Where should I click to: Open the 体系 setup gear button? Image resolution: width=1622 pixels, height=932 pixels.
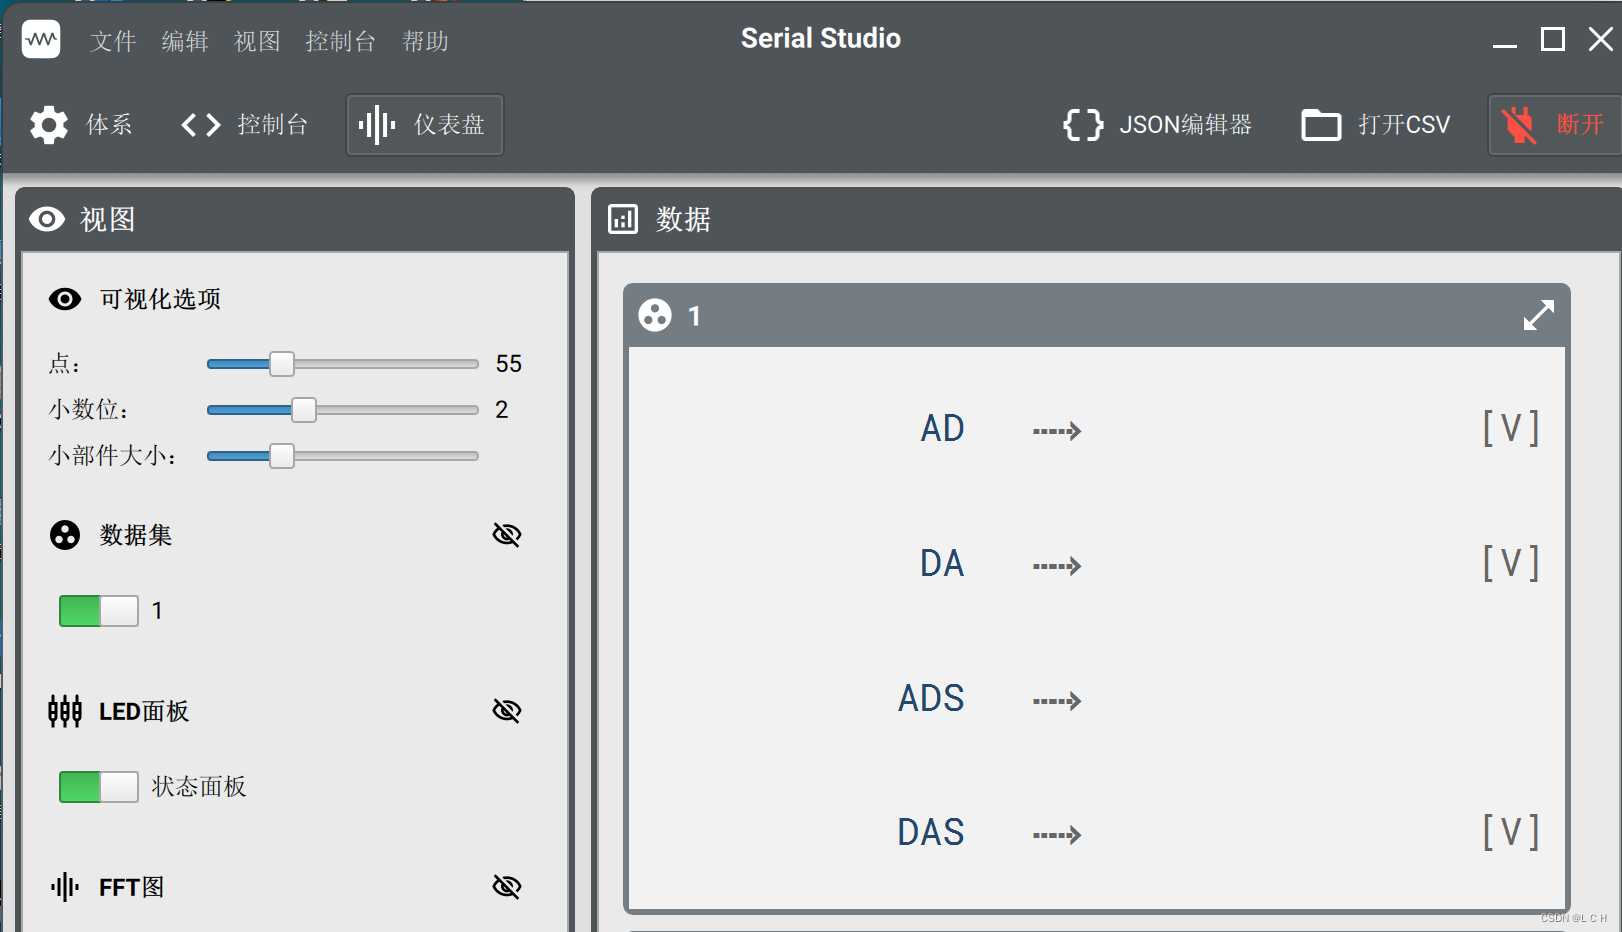(x=80, y=125)
